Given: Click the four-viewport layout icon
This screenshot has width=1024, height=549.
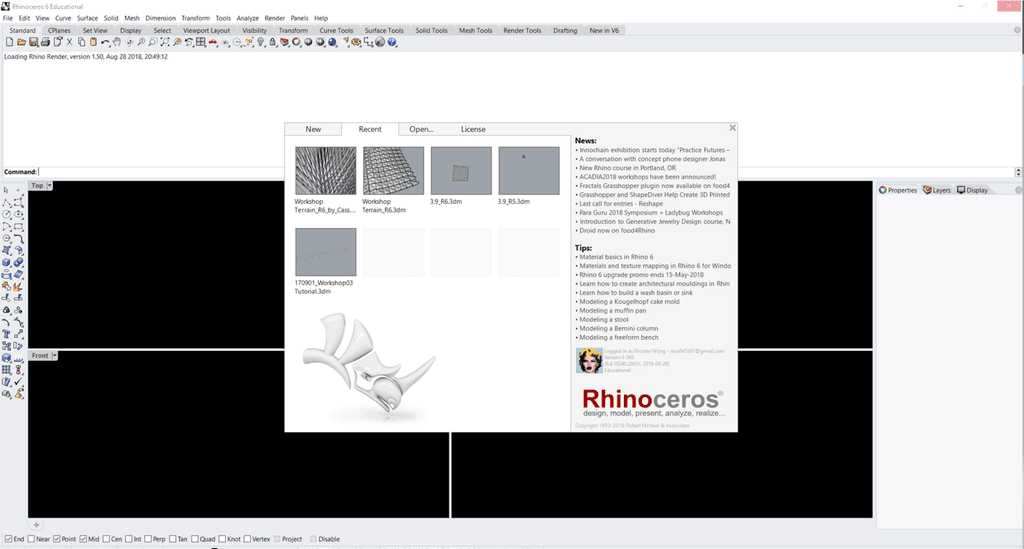Looking at the screenshot, I should point(200,42).
